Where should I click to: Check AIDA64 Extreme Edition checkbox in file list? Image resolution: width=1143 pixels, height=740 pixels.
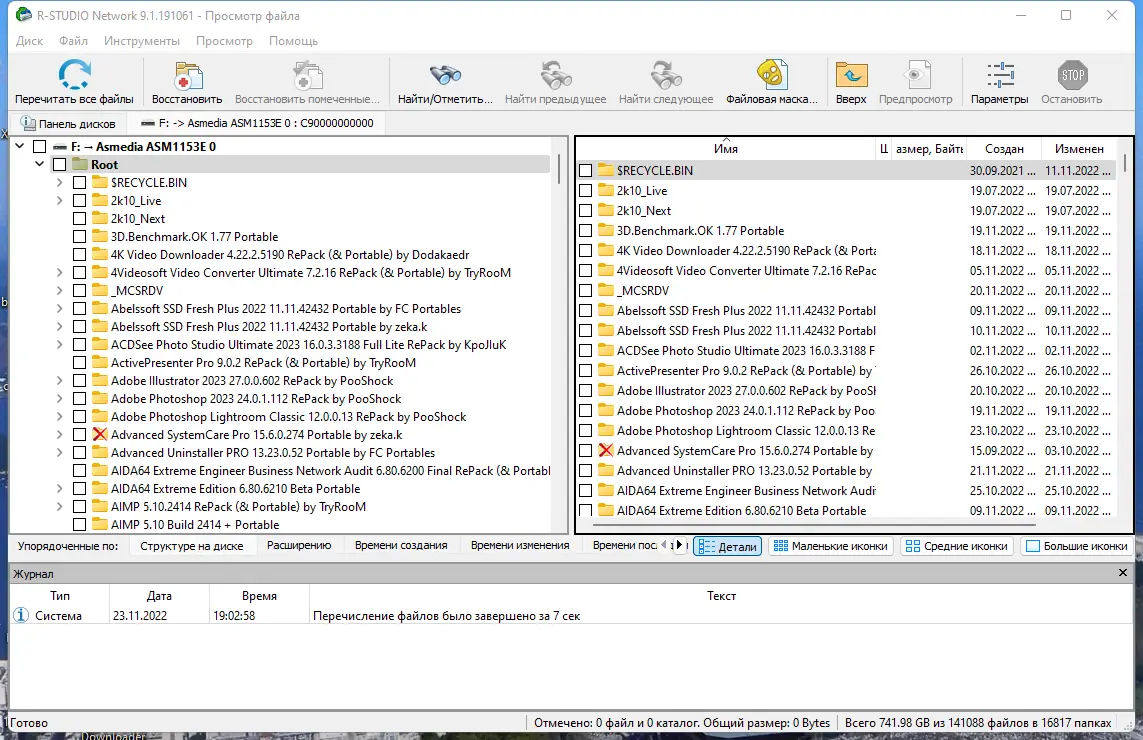(x=585, y=510)
